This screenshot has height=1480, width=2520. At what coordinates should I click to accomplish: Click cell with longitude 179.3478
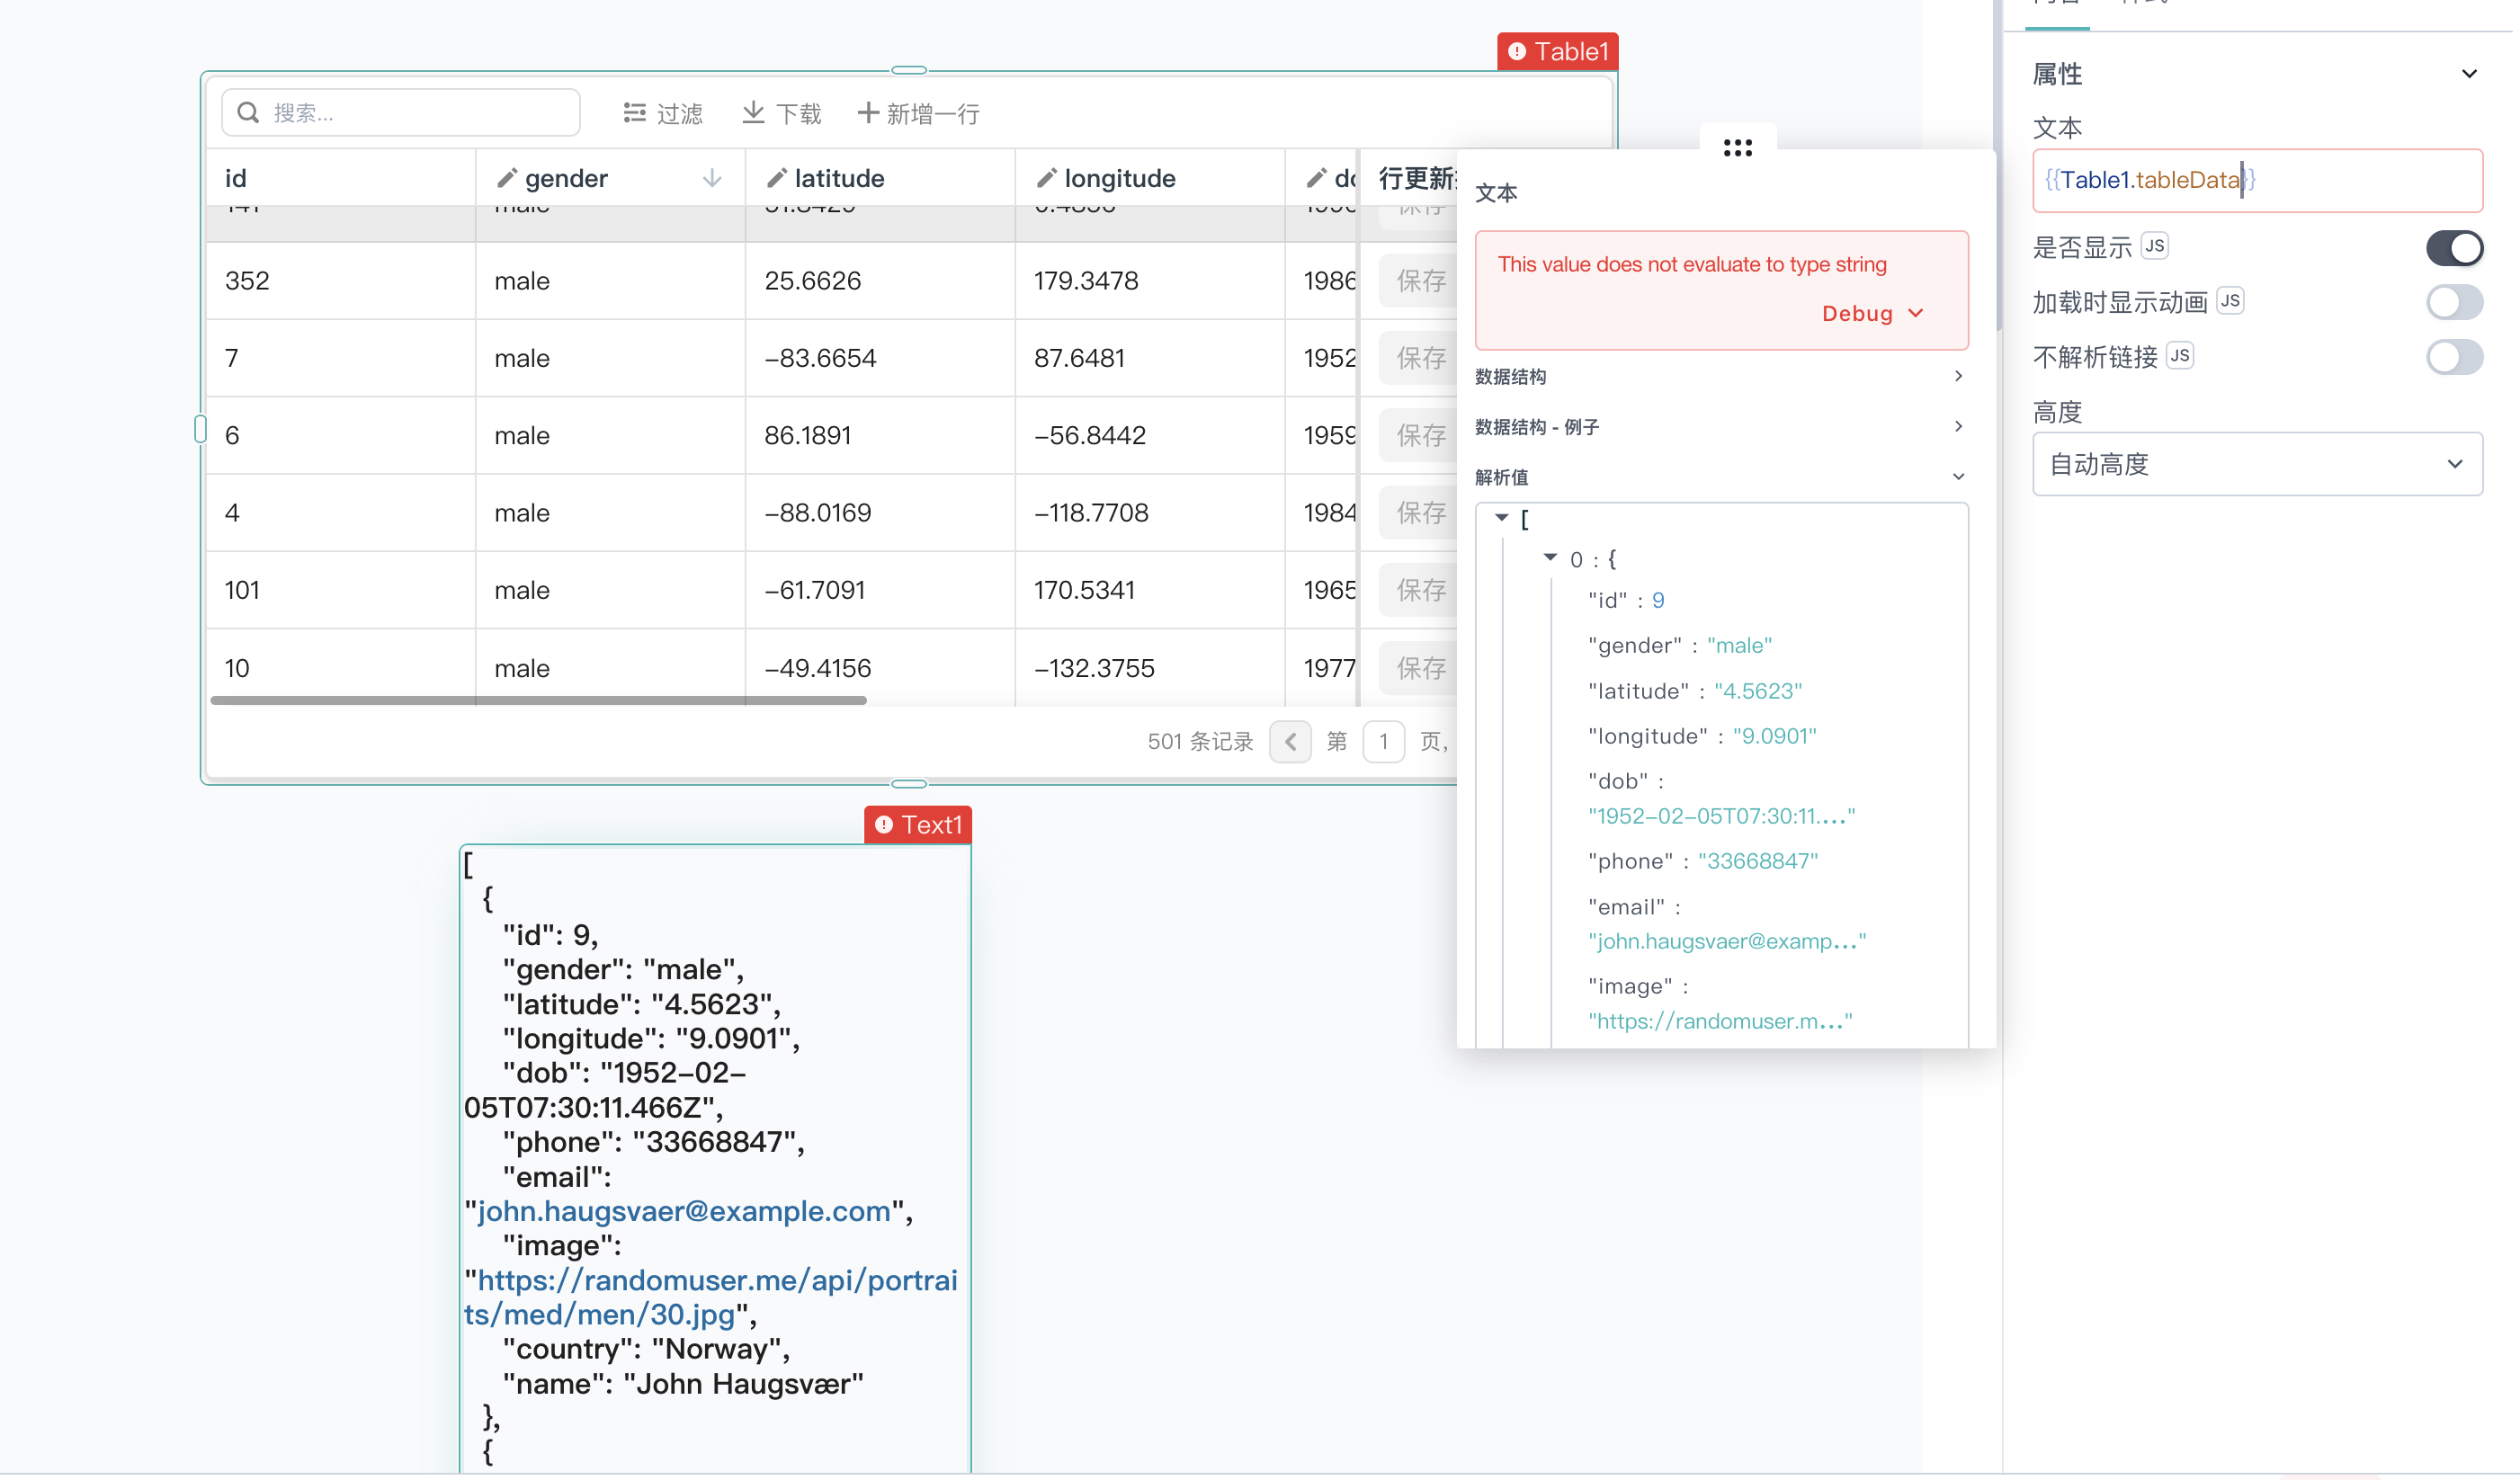pyautogui.click(x=1149, y=281)
